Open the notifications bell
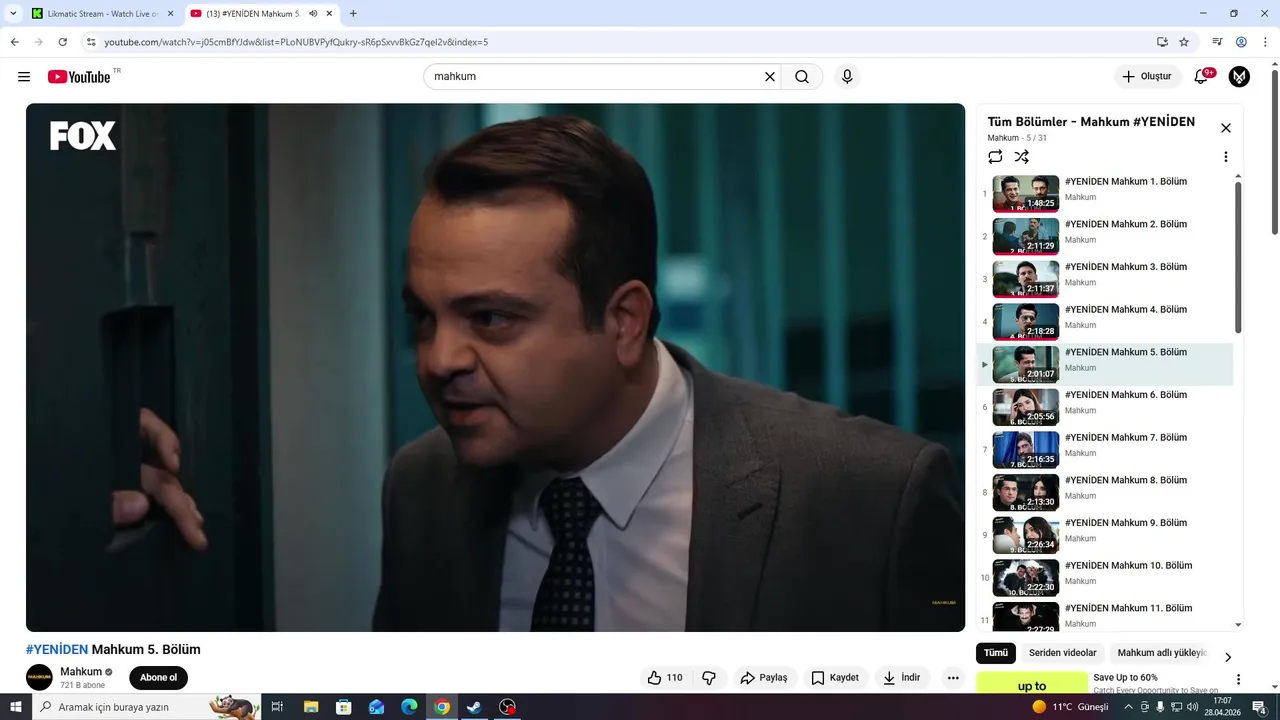The height and width of the screenshot is (720, 1280). coord(1202,77)
